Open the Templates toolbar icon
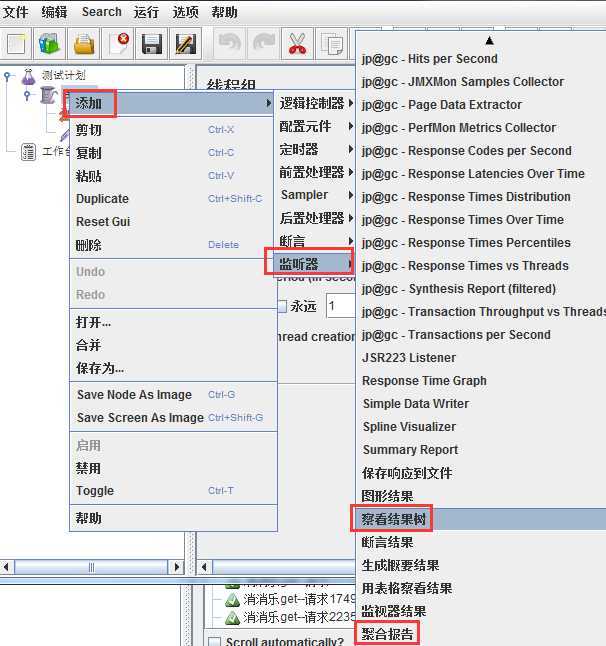Image resolution: width=606 pixels, height=646 pixels. [x=50, y=44]
